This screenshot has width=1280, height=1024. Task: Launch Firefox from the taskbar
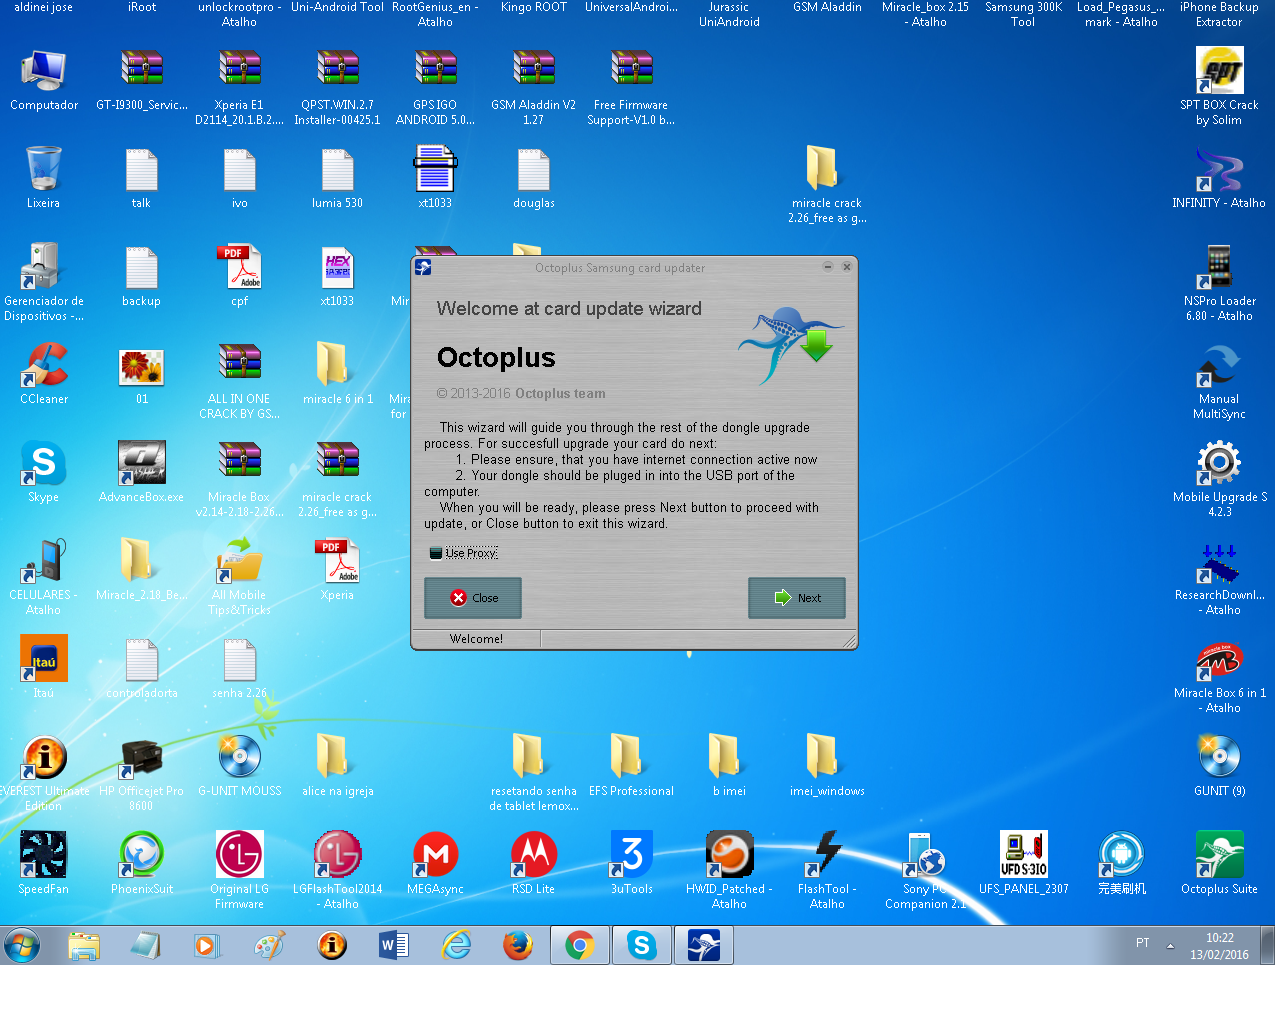click(x=518, y=945)
